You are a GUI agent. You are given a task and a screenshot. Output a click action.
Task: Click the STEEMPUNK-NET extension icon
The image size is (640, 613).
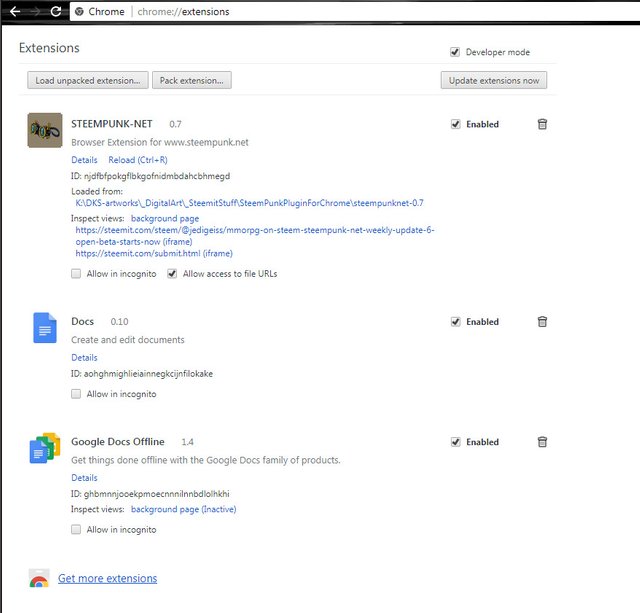pyautogui.click(x=45, y=130)
